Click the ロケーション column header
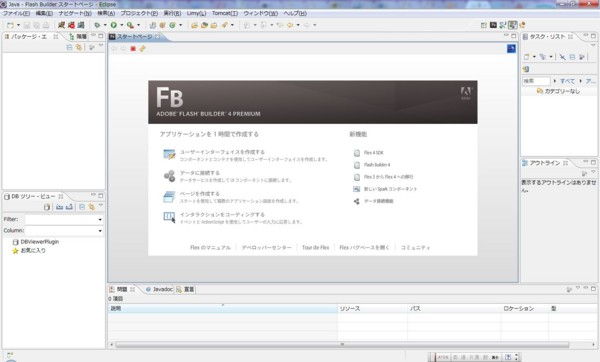 tap(524, 308)
